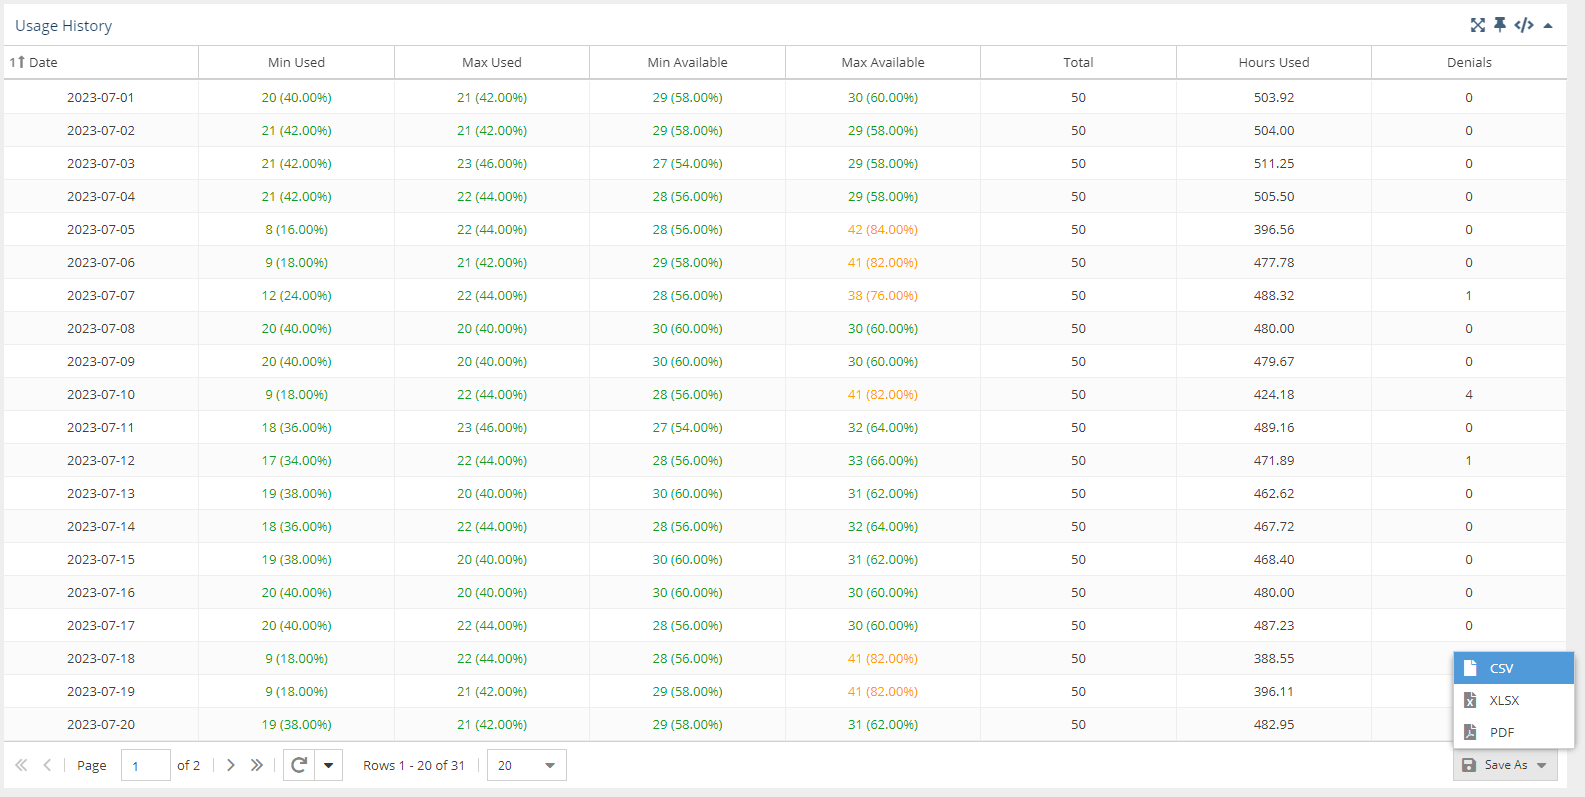Click the Denials value 4 for 2023-07-10

1469,394
